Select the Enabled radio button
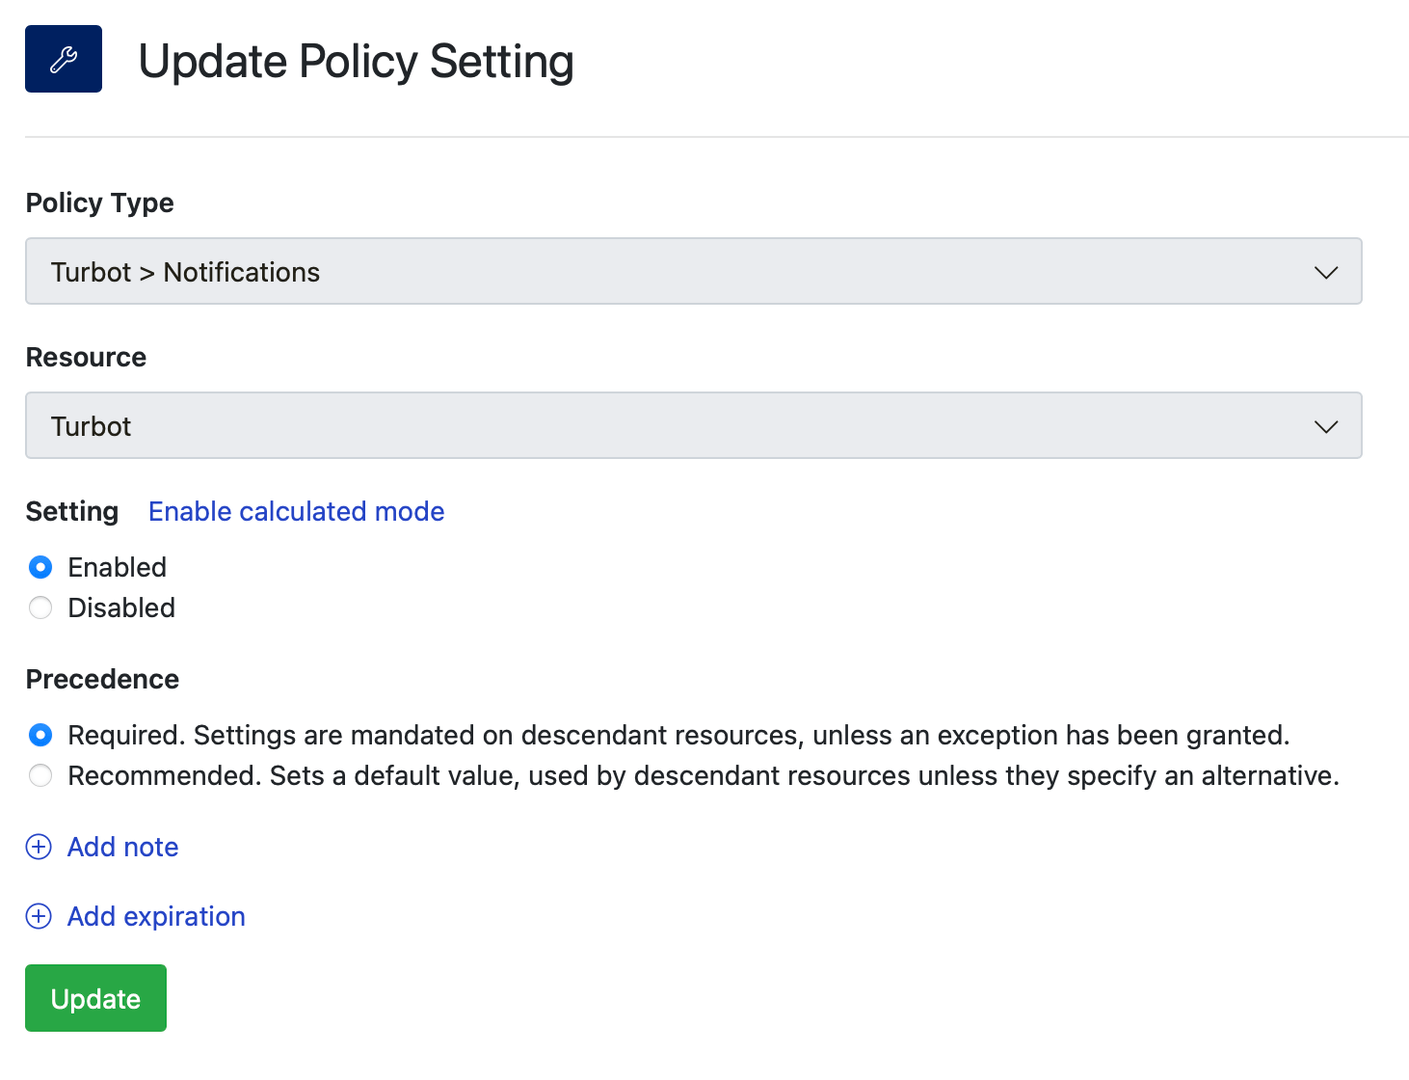Image resolution: width=1409 pixels, height=1080 pixels. tap(41, 567)
